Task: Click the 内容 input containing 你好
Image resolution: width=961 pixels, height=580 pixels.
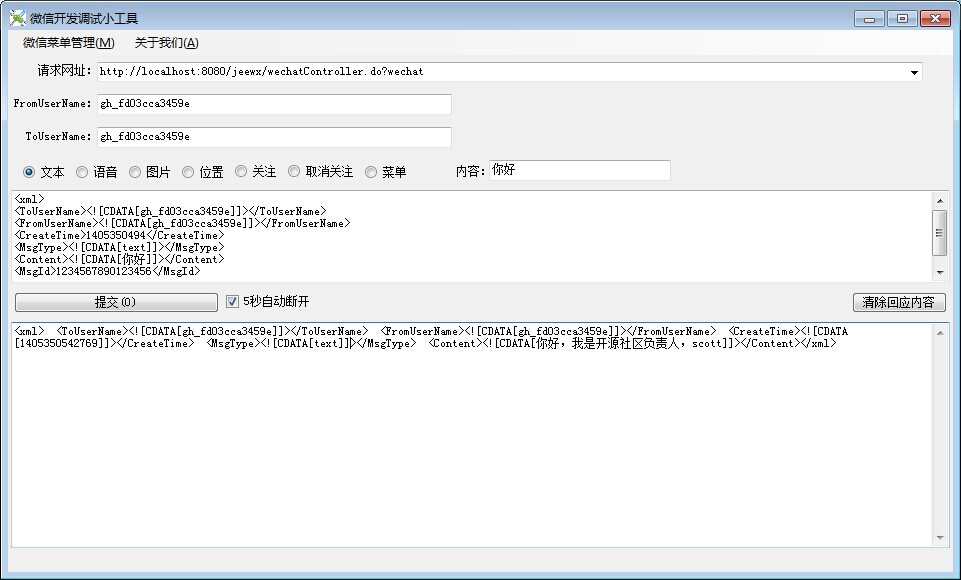Action: coord(580,170)
